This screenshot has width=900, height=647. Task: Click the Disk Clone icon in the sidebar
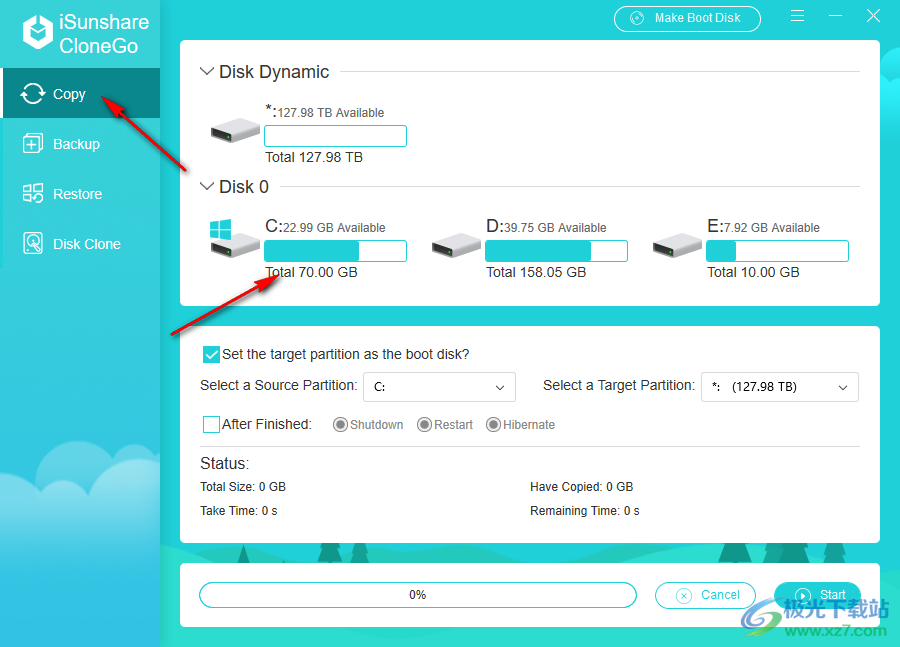coord(33,243)
